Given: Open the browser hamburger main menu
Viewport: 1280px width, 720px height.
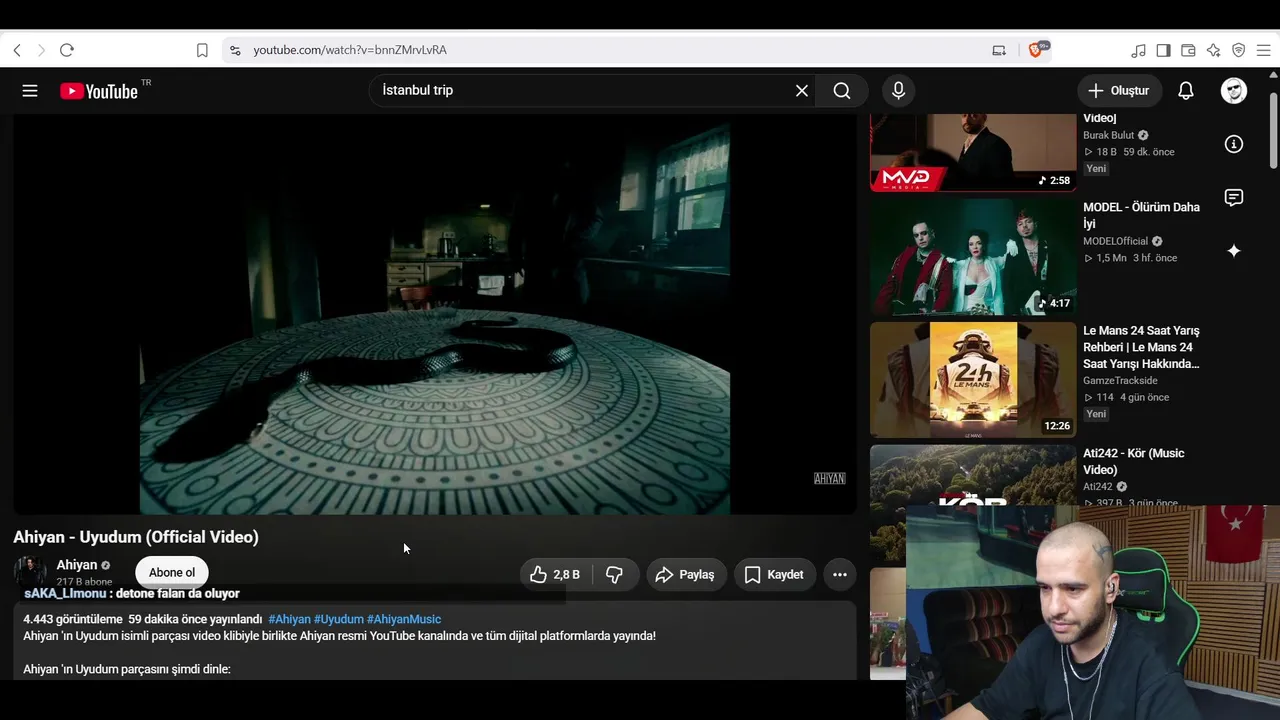Looking at the screenshot, I should tap(1264, 50).
